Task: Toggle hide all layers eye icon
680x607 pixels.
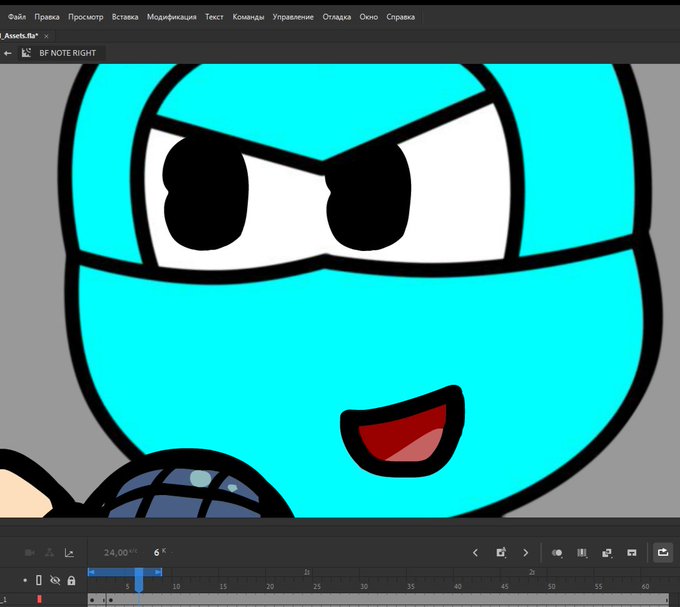Action: (x=55, y=580)
